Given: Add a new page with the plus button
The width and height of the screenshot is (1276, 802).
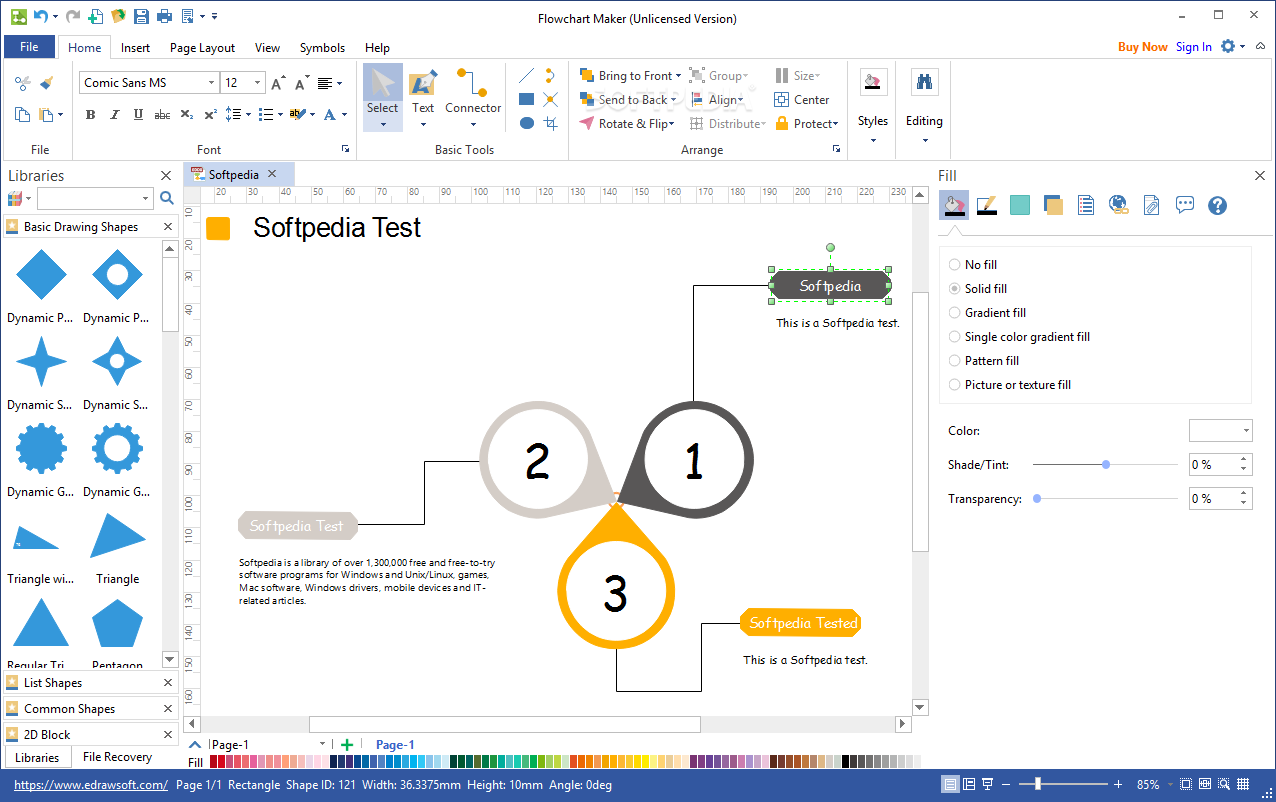Looking at the screenshot, I should tap(346, 744).
